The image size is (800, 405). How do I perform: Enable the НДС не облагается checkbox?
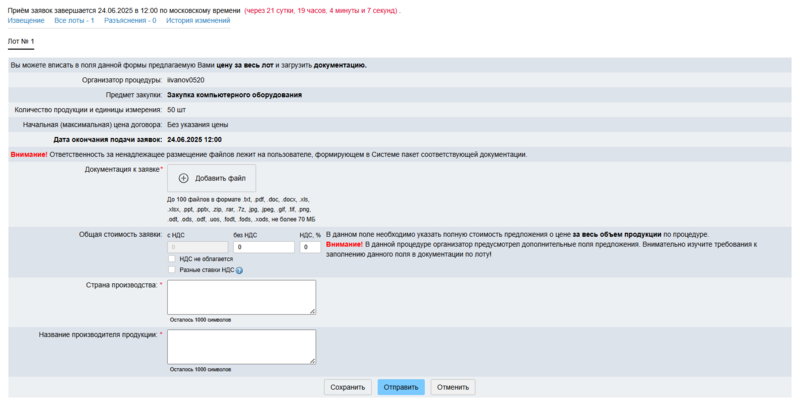pos(172,258)
